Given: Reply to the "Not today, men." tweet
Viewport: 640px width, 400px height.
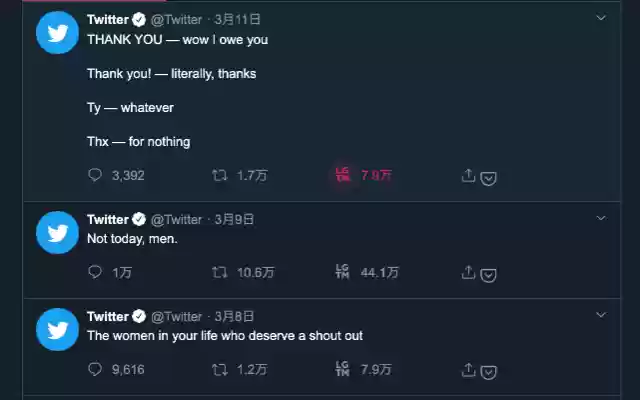Looking at the screenshot, I should [96, 271].
